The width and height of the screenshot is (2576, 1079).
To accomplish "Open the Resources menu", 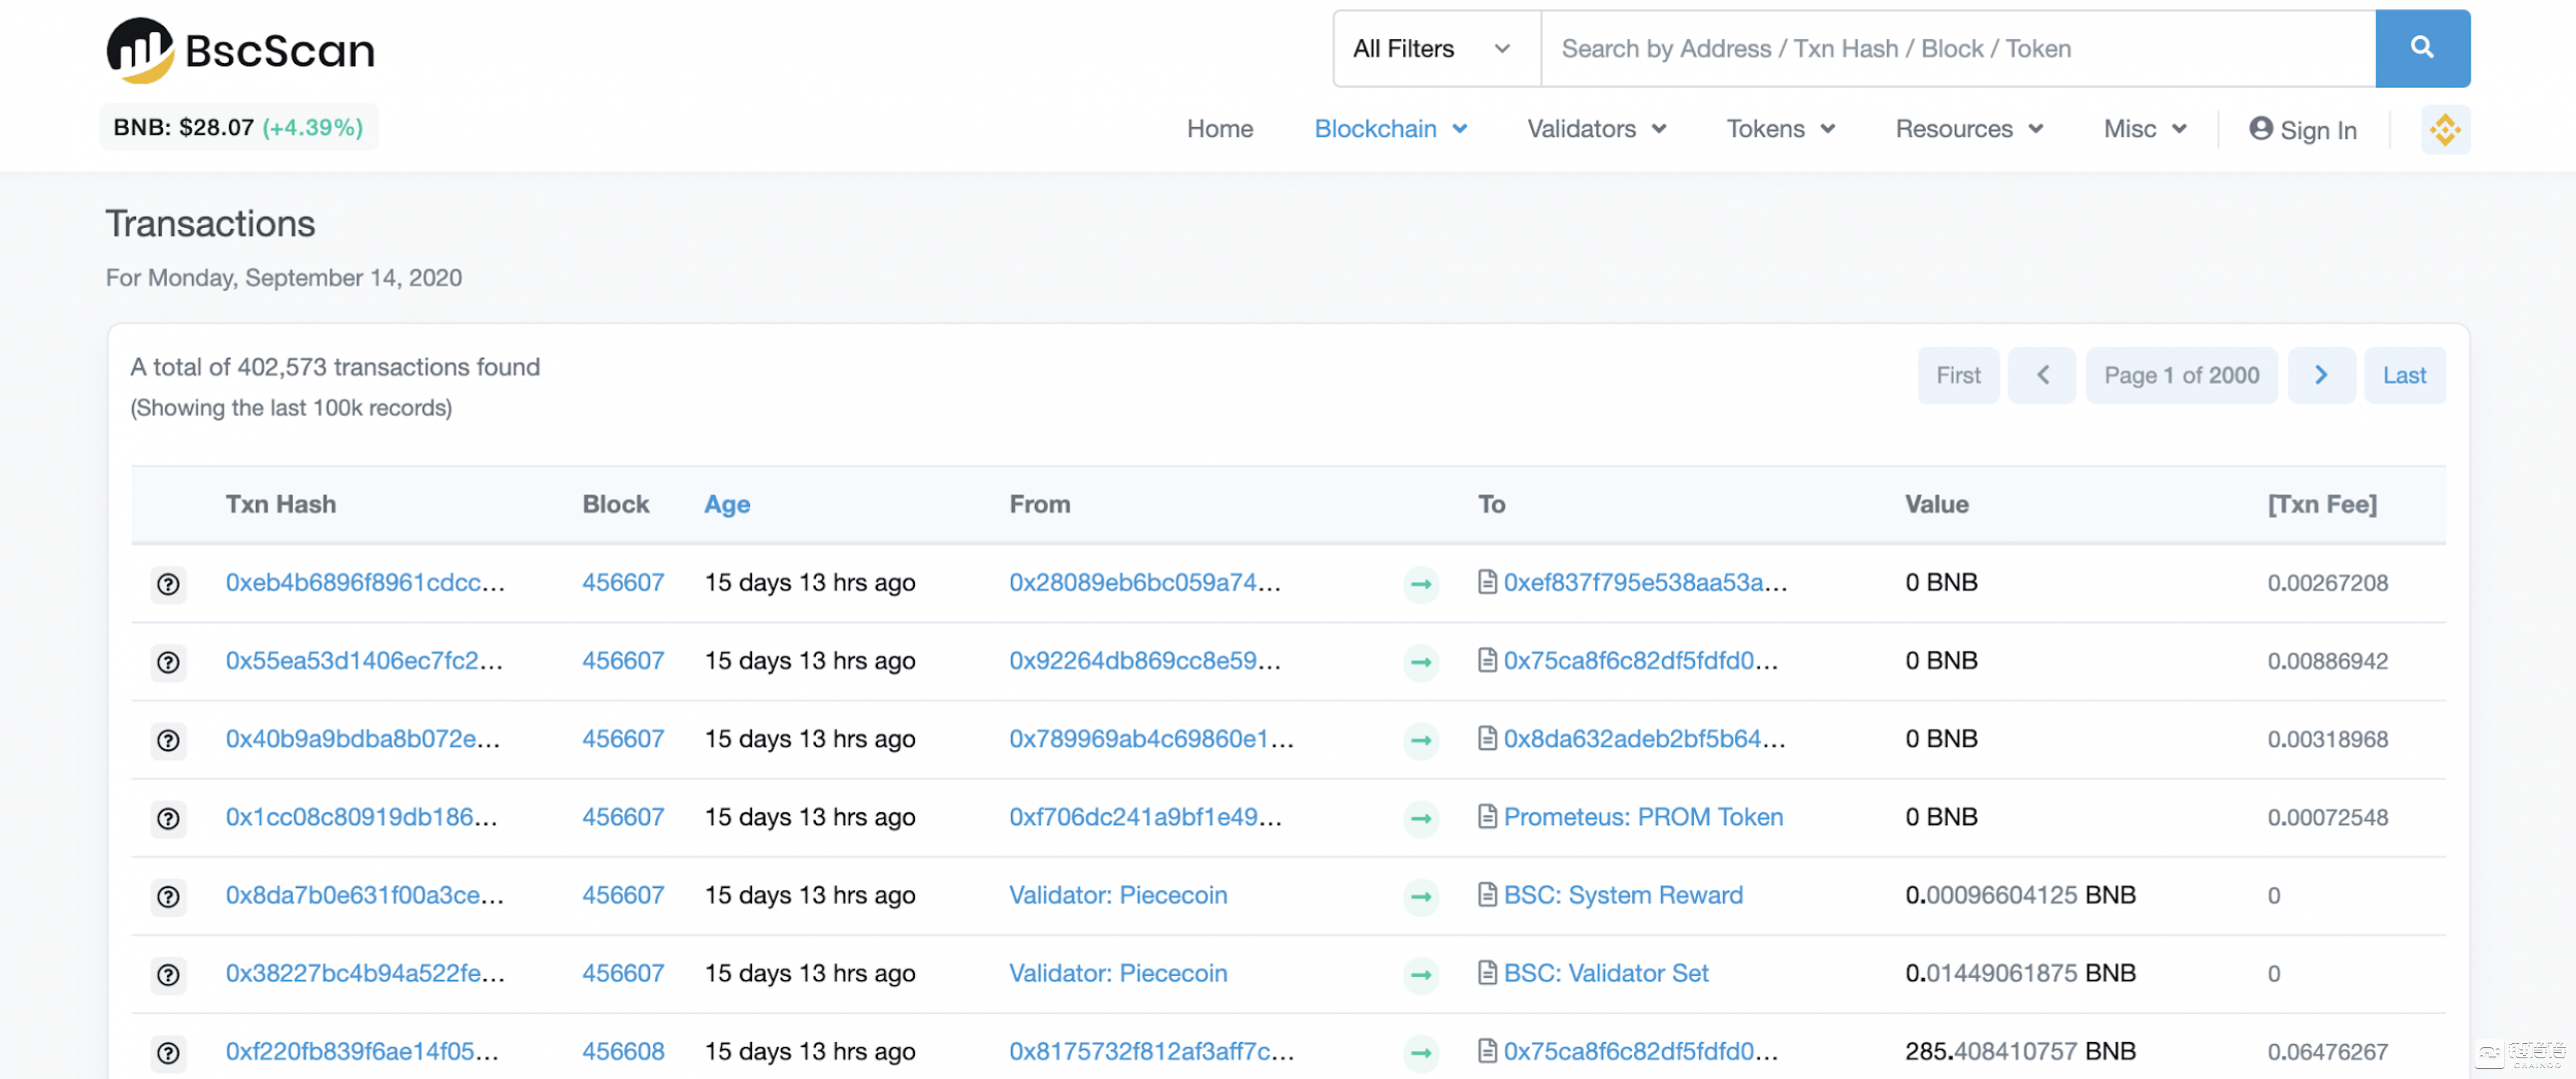I will pyautogui.click(x=1968, y=129).
